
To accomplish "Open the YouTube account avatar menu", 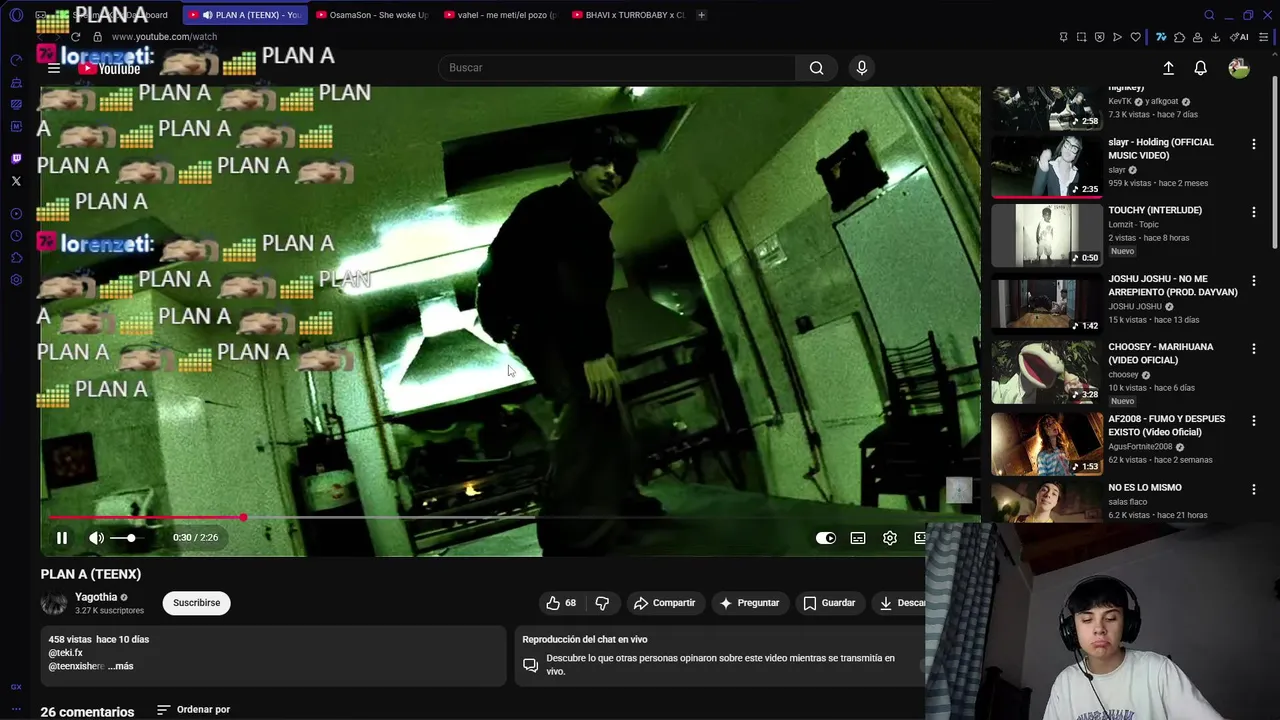I will pyautogui.click(x=1238, y=68).
